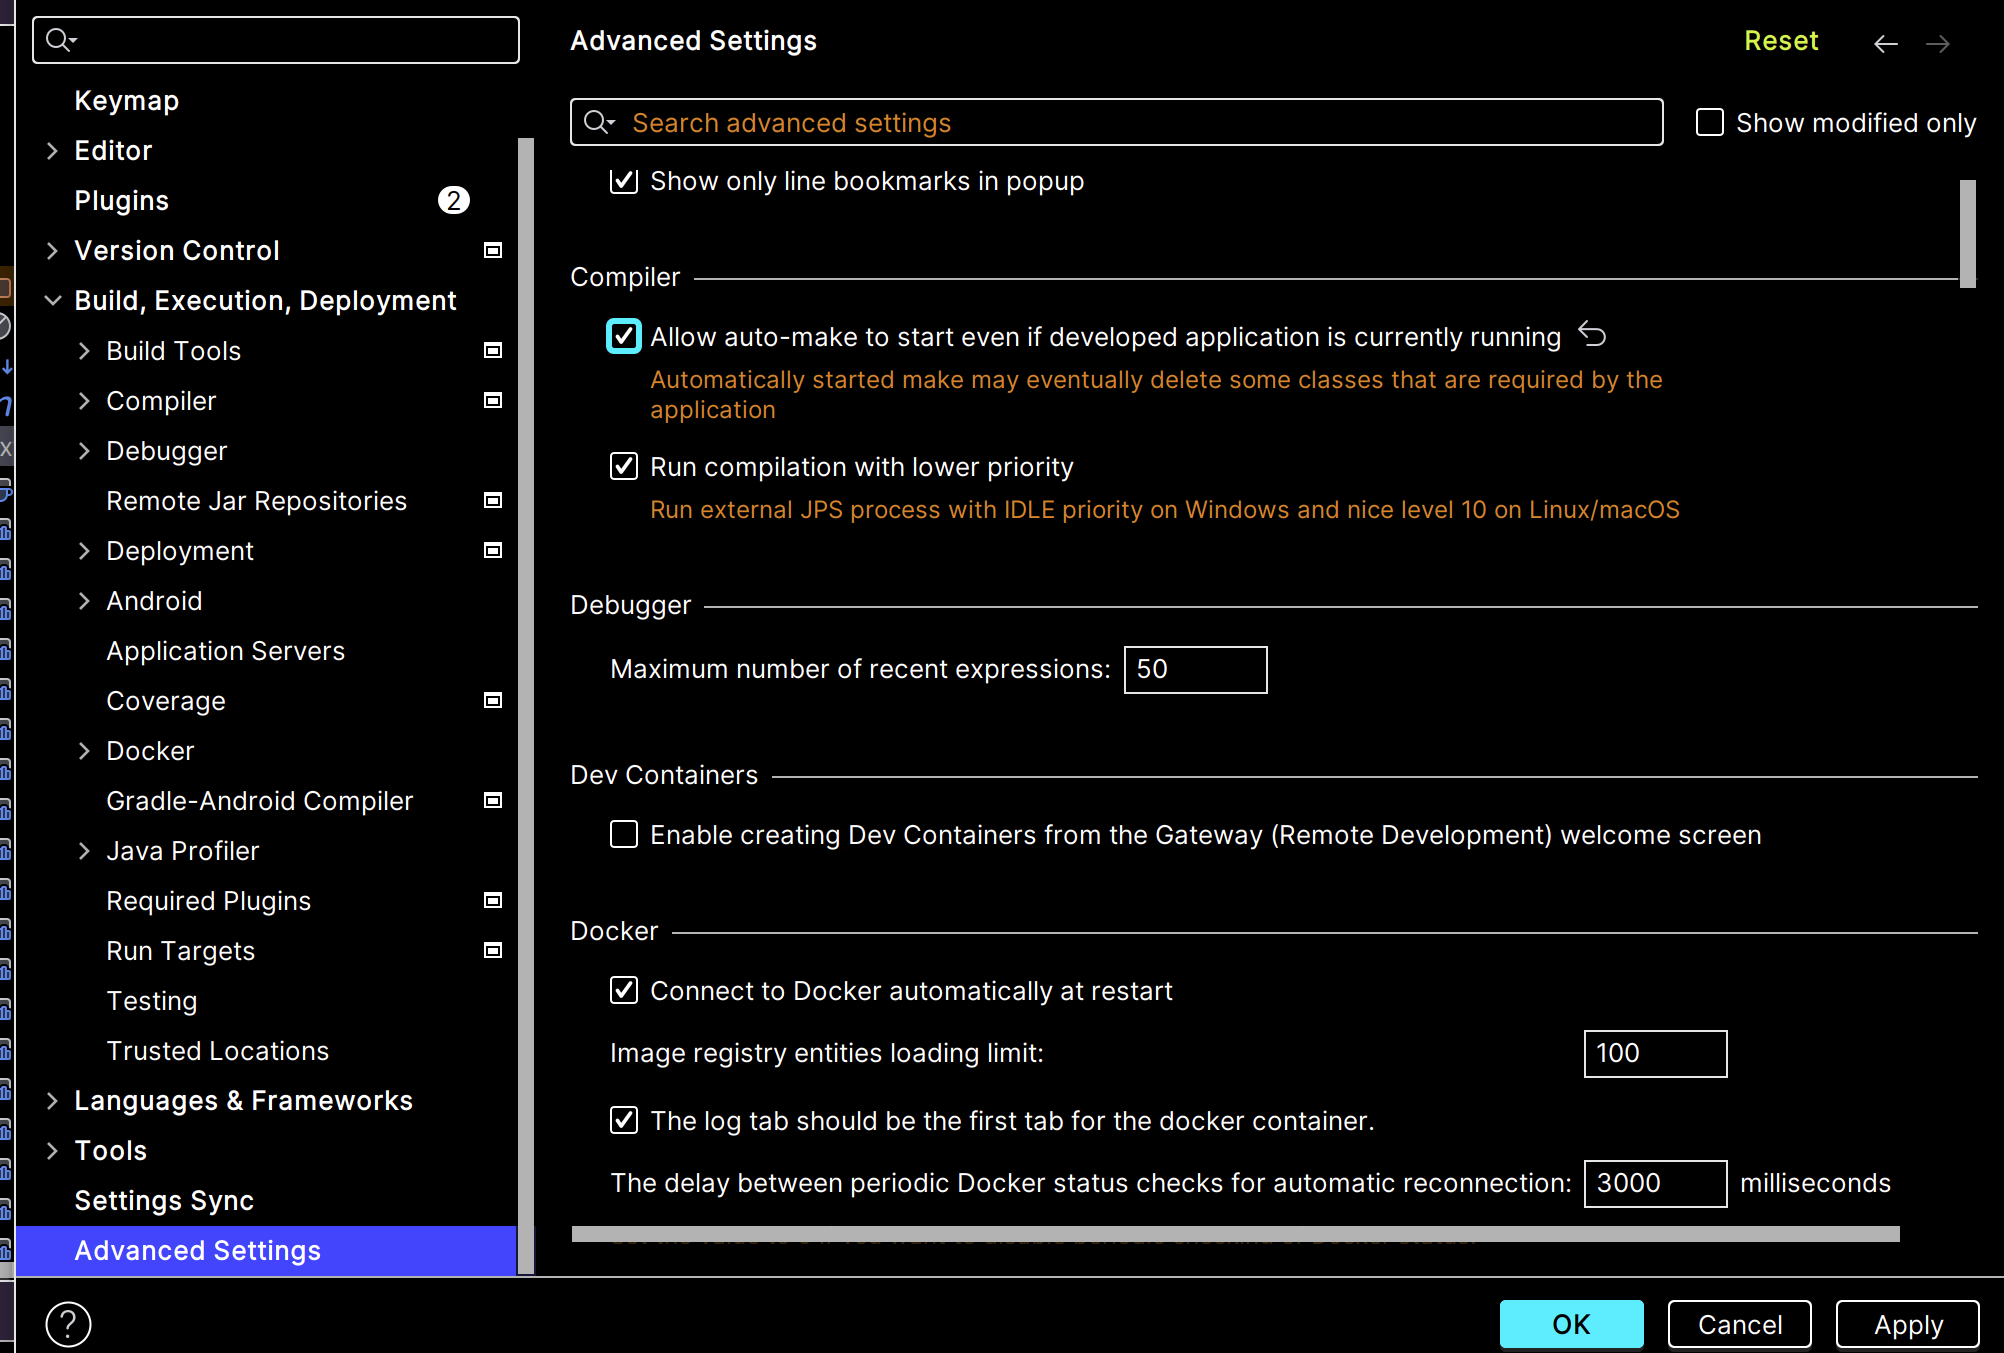Select Trusted Locations in sidebar

[217, 1051]
